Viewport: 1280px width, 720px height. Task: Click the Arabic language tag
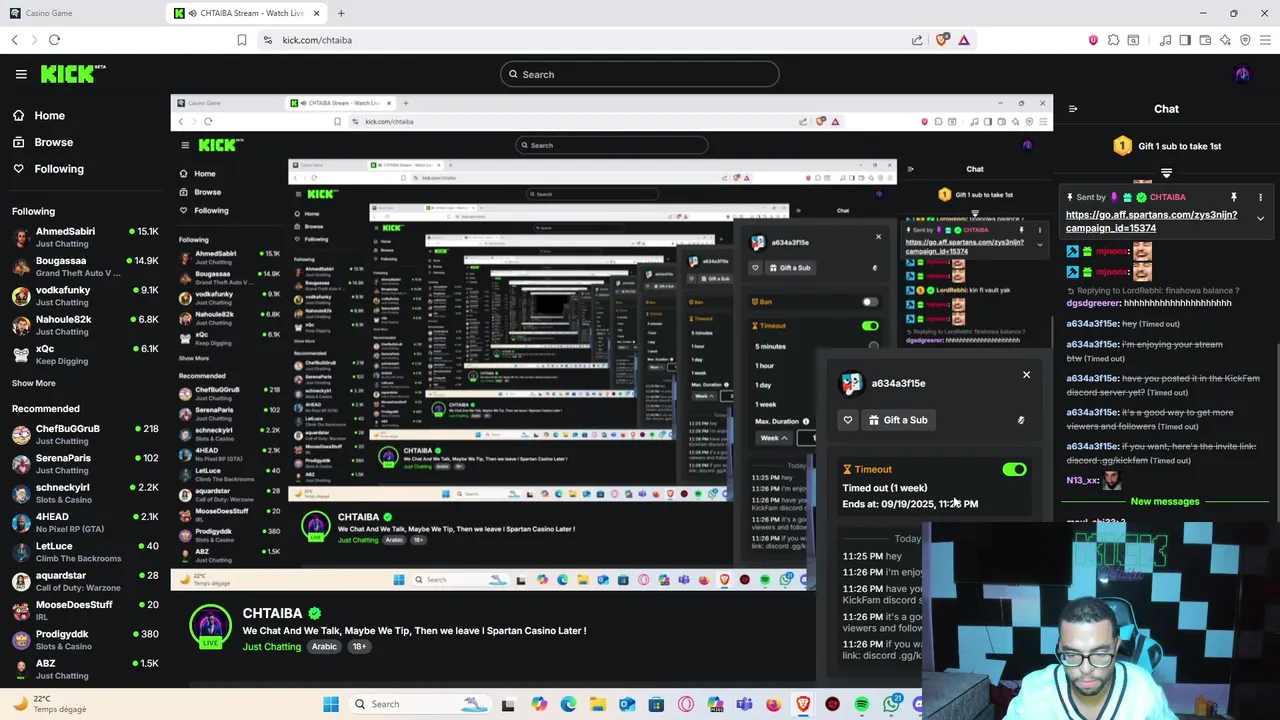[x=324, y=647]
